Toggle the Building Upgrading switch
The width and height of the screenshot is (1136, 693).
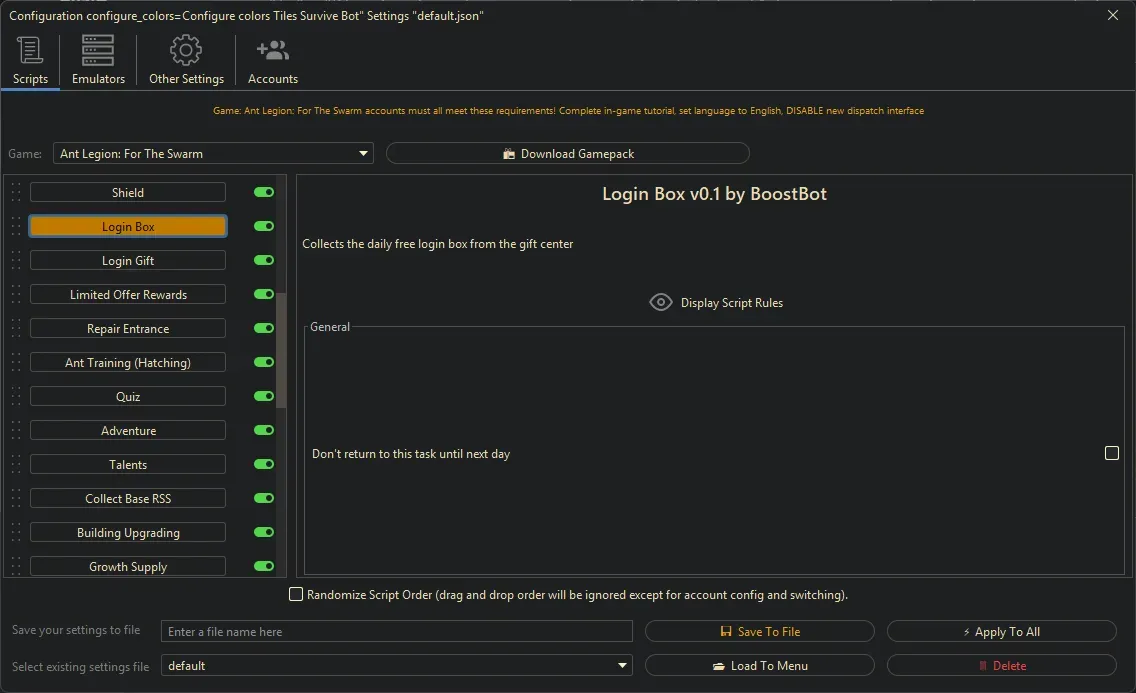pos(264,532)
